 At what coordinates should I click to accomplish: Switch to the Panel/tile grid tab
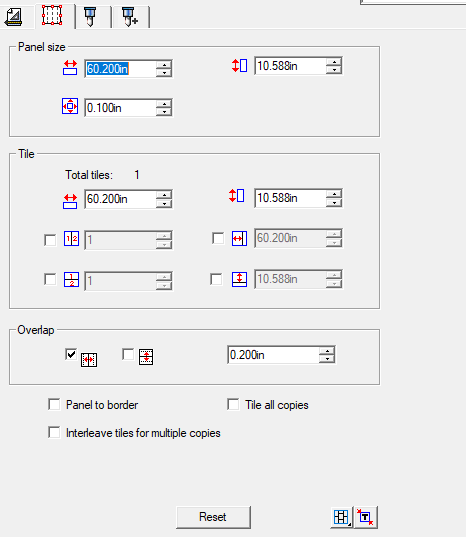[52, 15]
